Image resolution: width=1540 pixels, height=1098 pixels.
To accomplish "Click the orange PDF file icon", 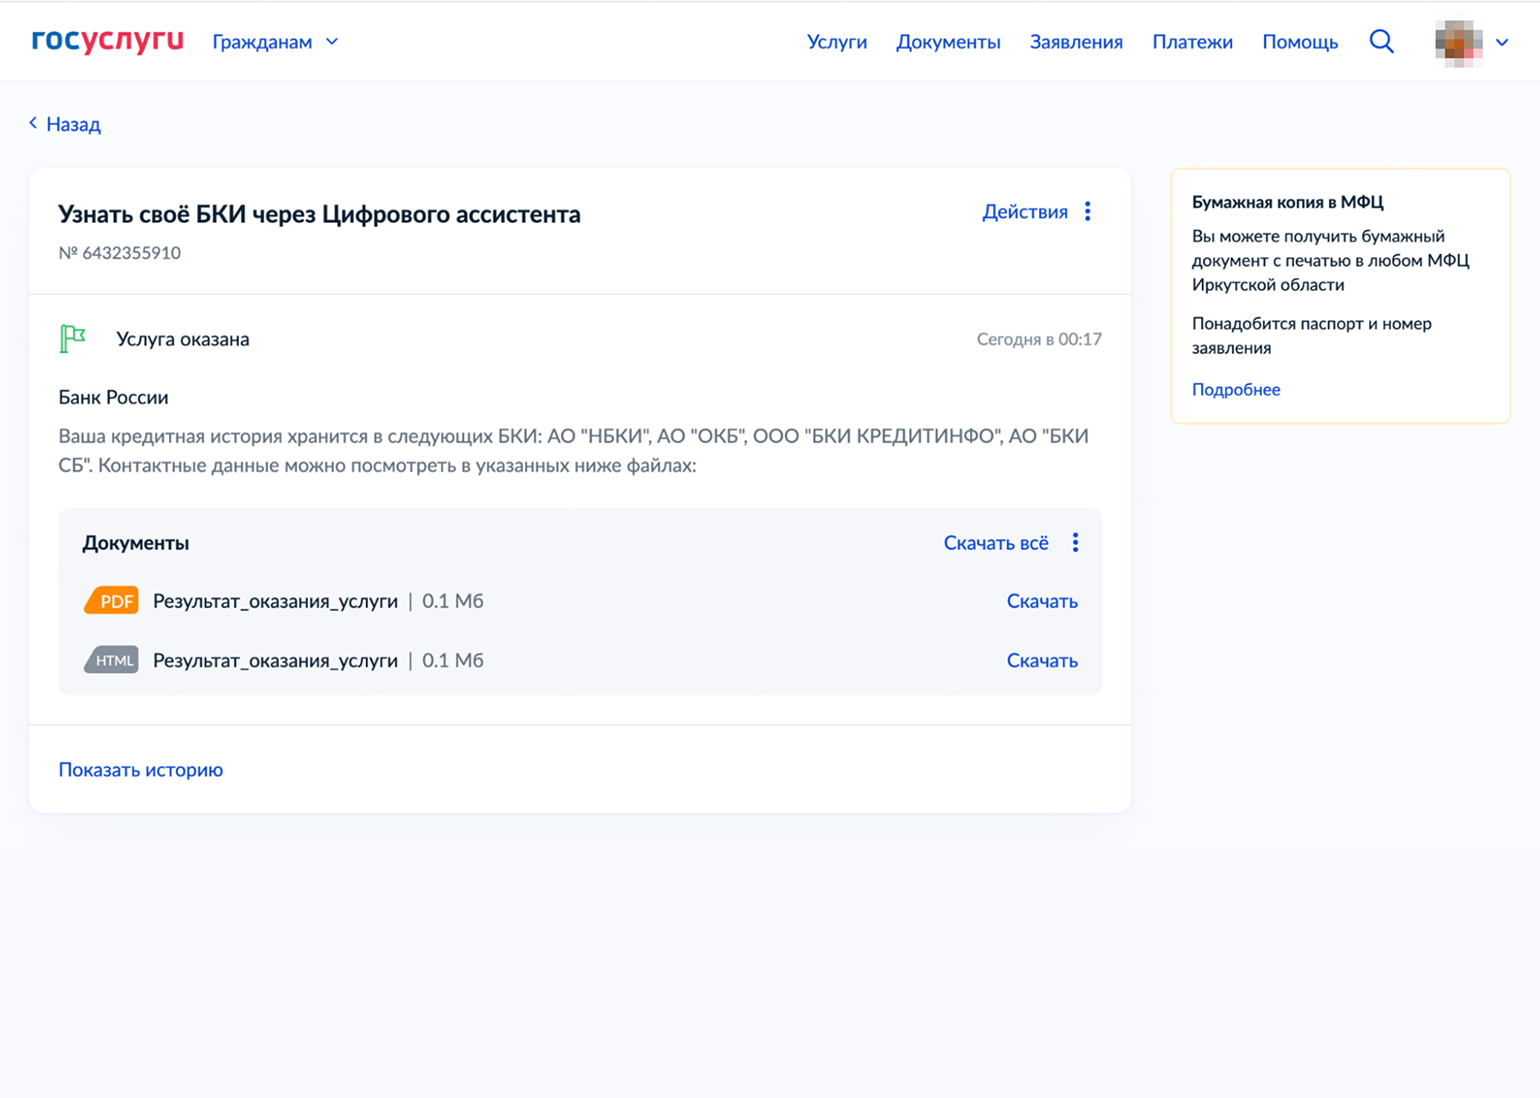I will tap(111, 601).
